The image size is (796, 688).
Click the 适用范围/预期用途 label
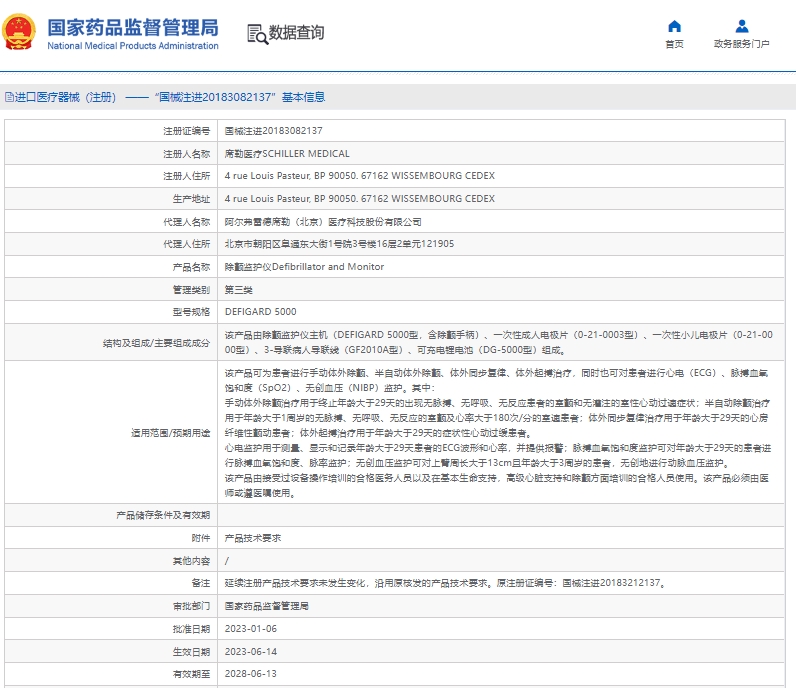click(x=171, y=433)
